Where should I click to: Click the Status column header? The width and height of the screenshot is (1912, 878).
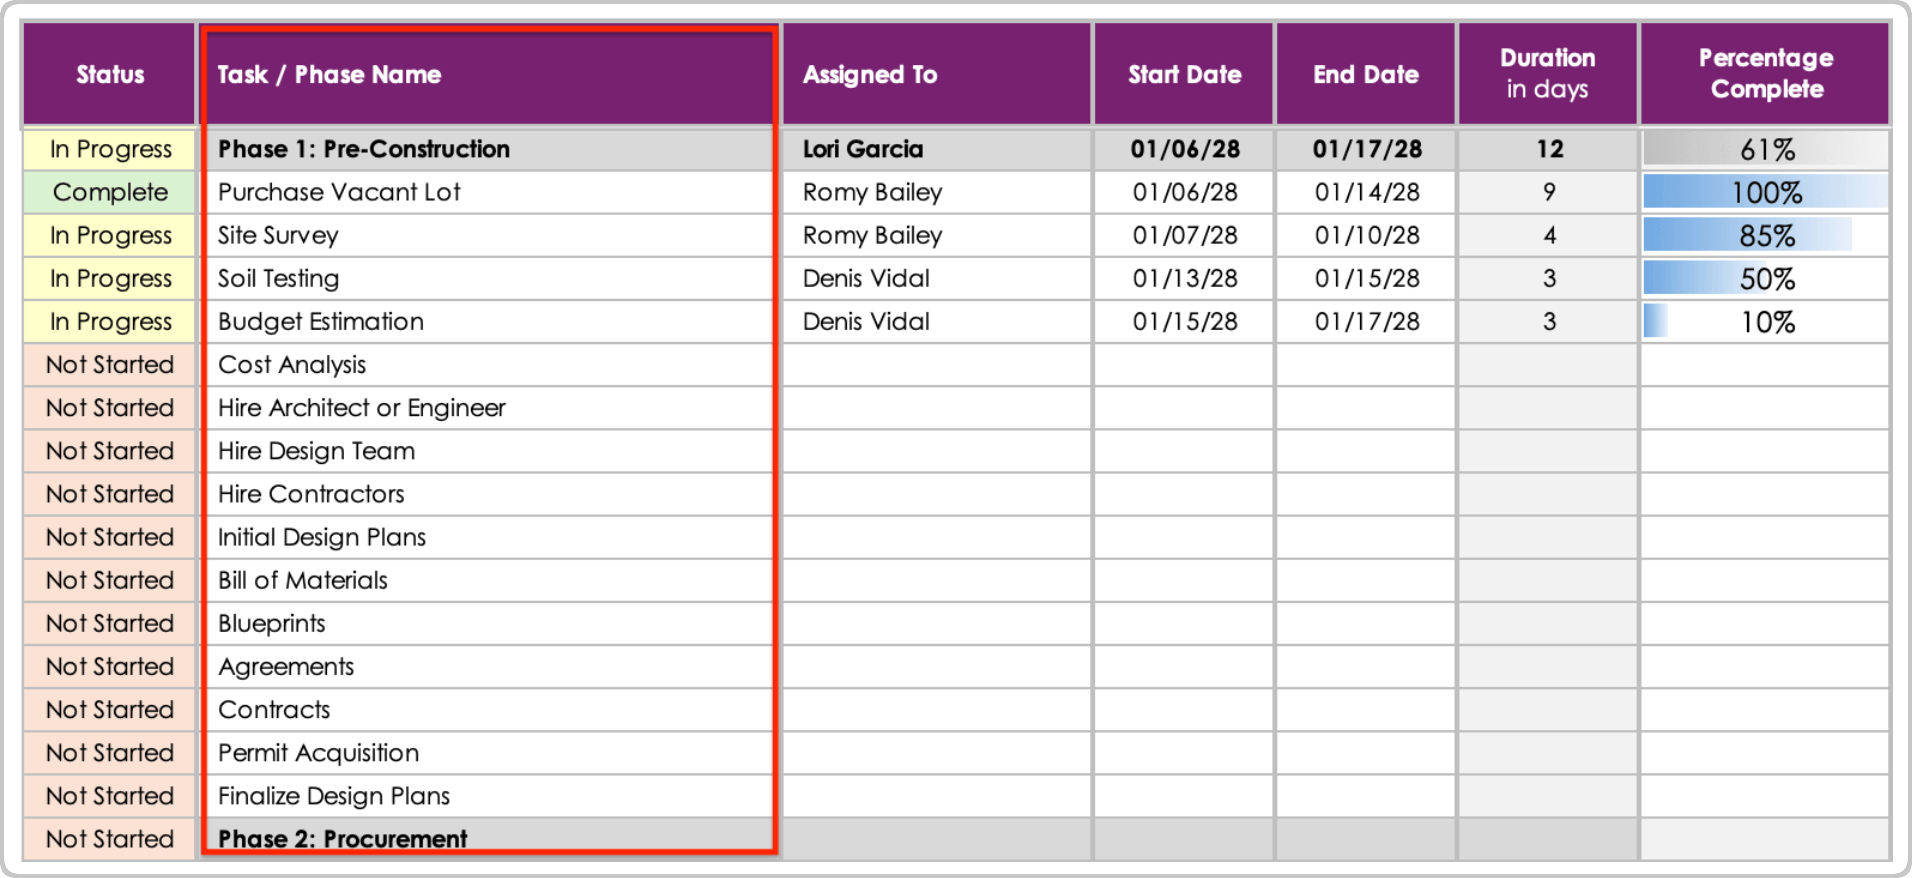110,74
